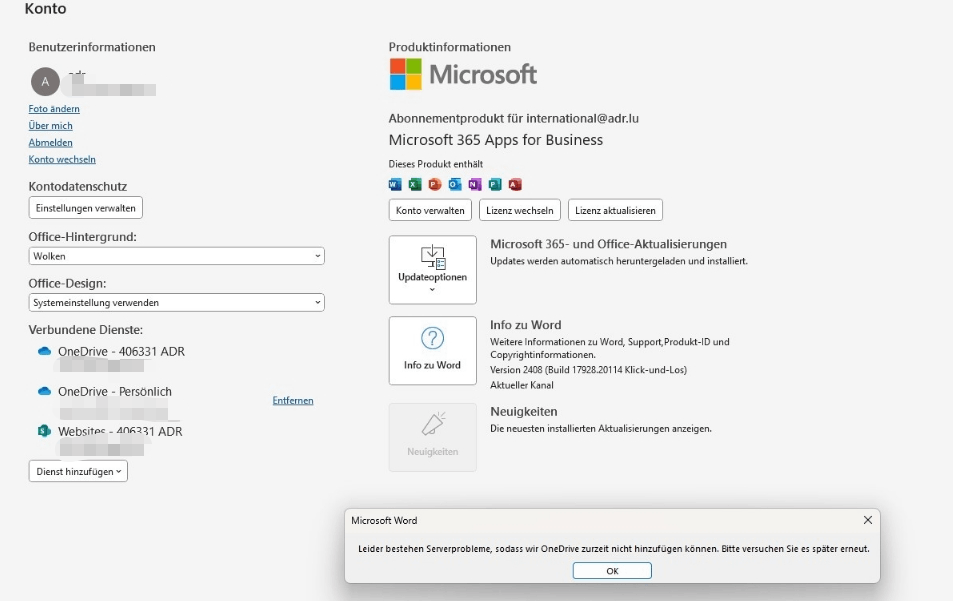Click the Version 2408 build text

(x=588, y=369)
